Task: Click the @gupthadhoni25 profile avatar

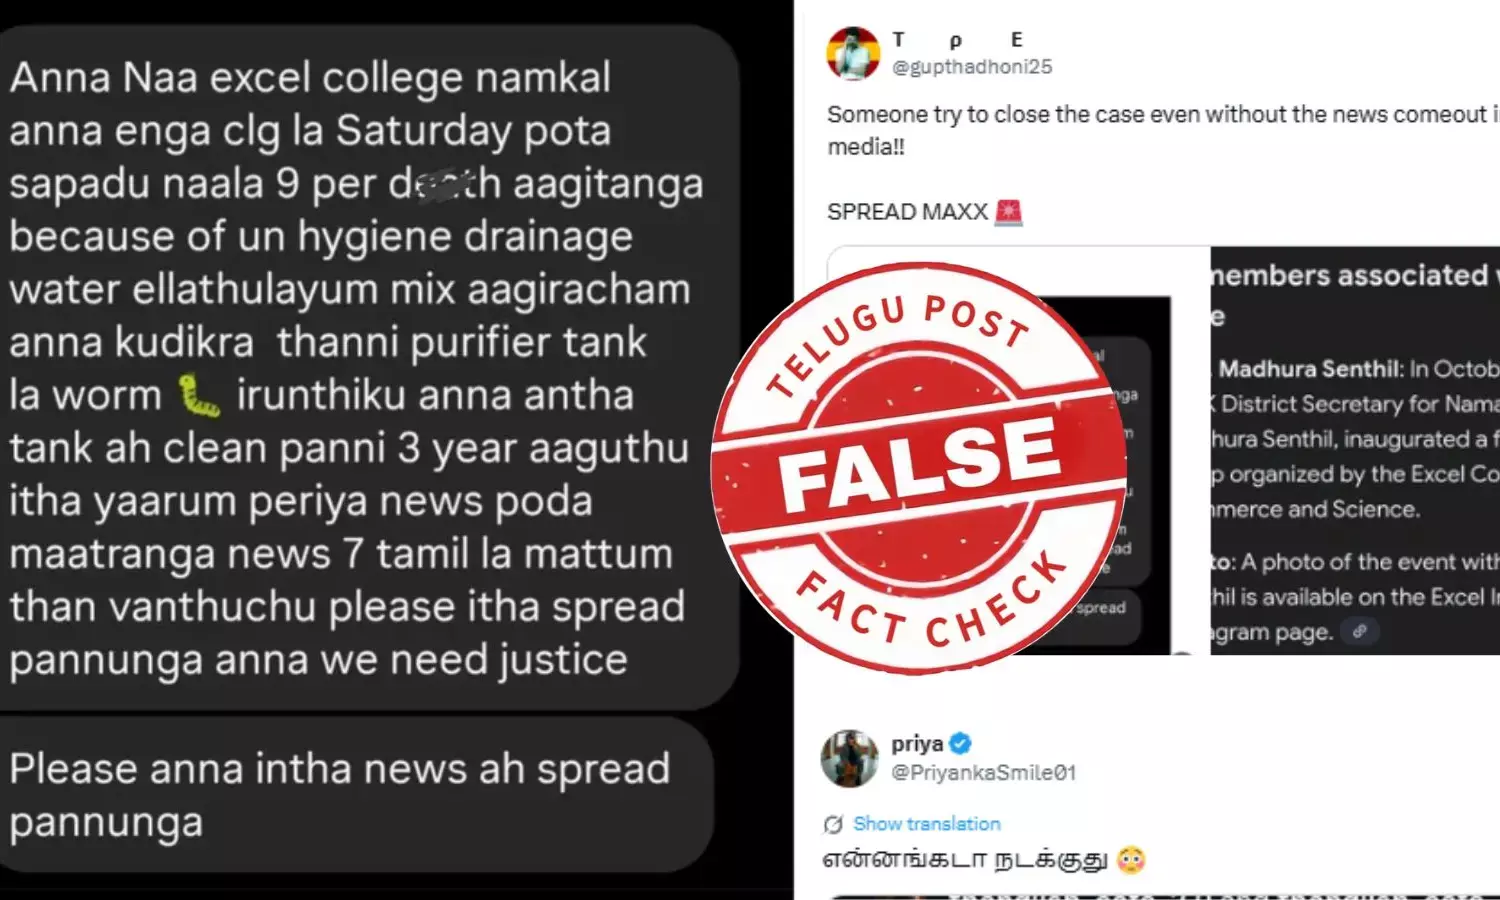Action: click(852, 54)
